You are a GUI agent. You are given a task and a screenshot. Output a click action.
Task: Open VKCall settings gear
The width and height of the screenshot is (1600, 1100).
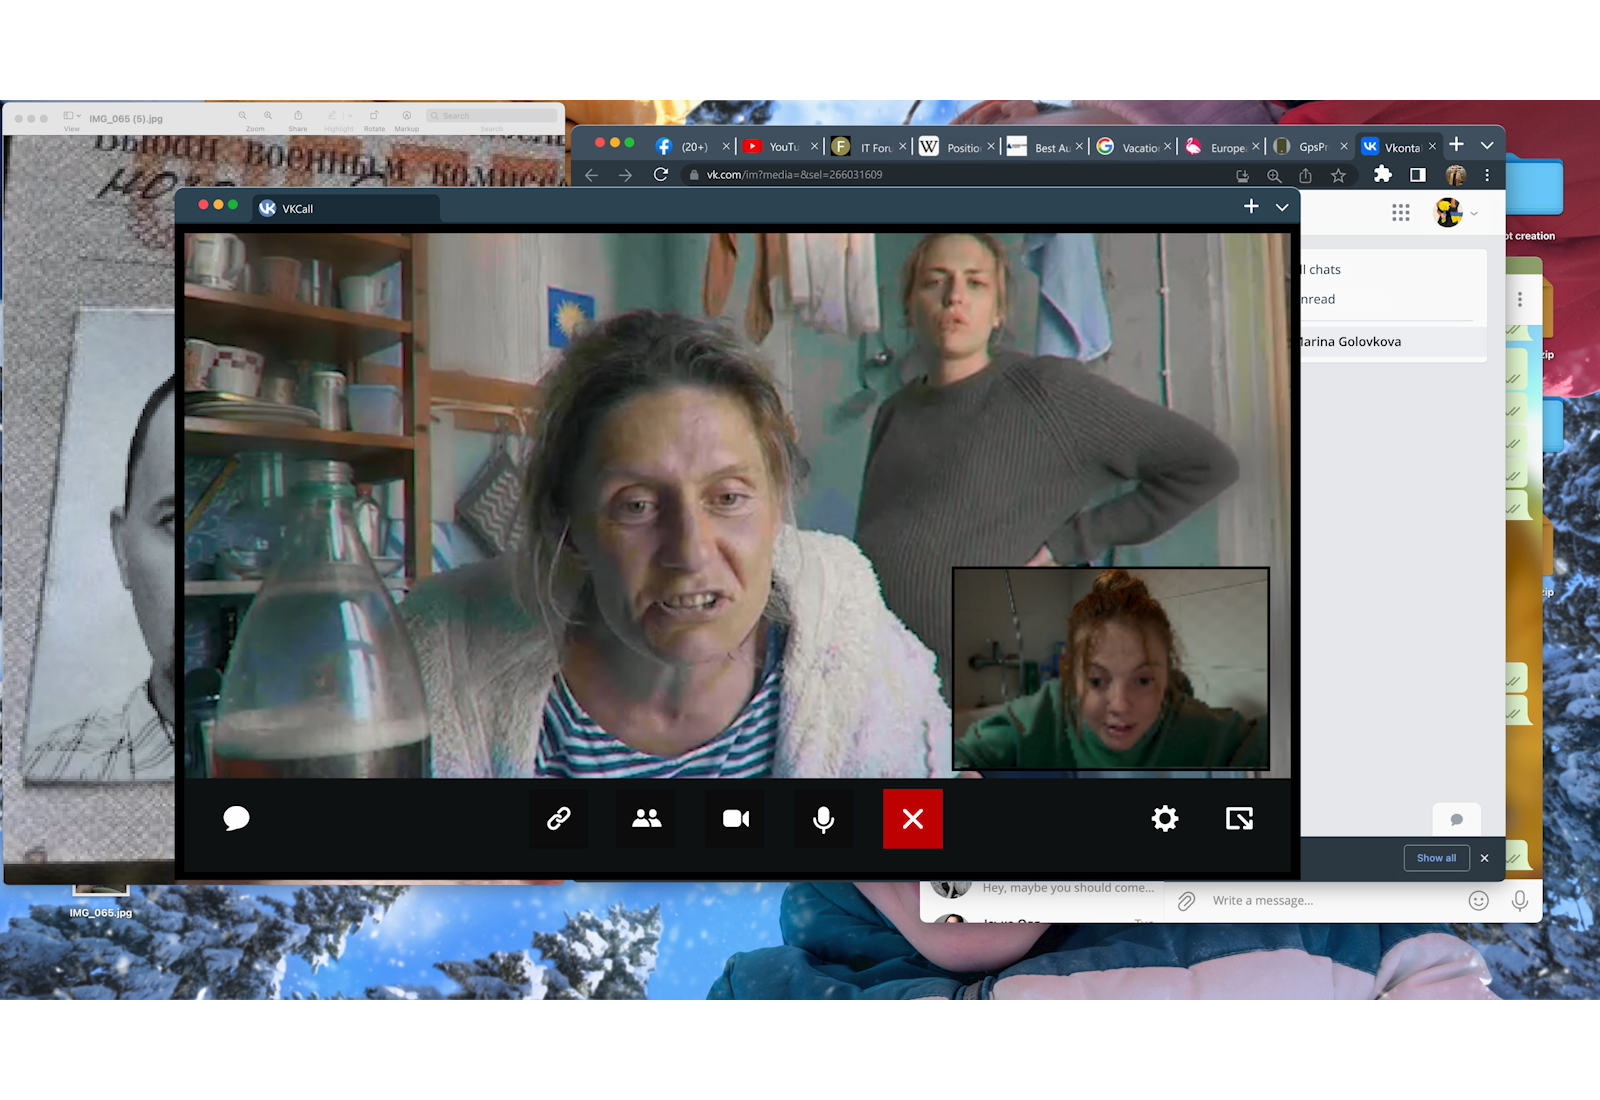(x=1165, y=819)
